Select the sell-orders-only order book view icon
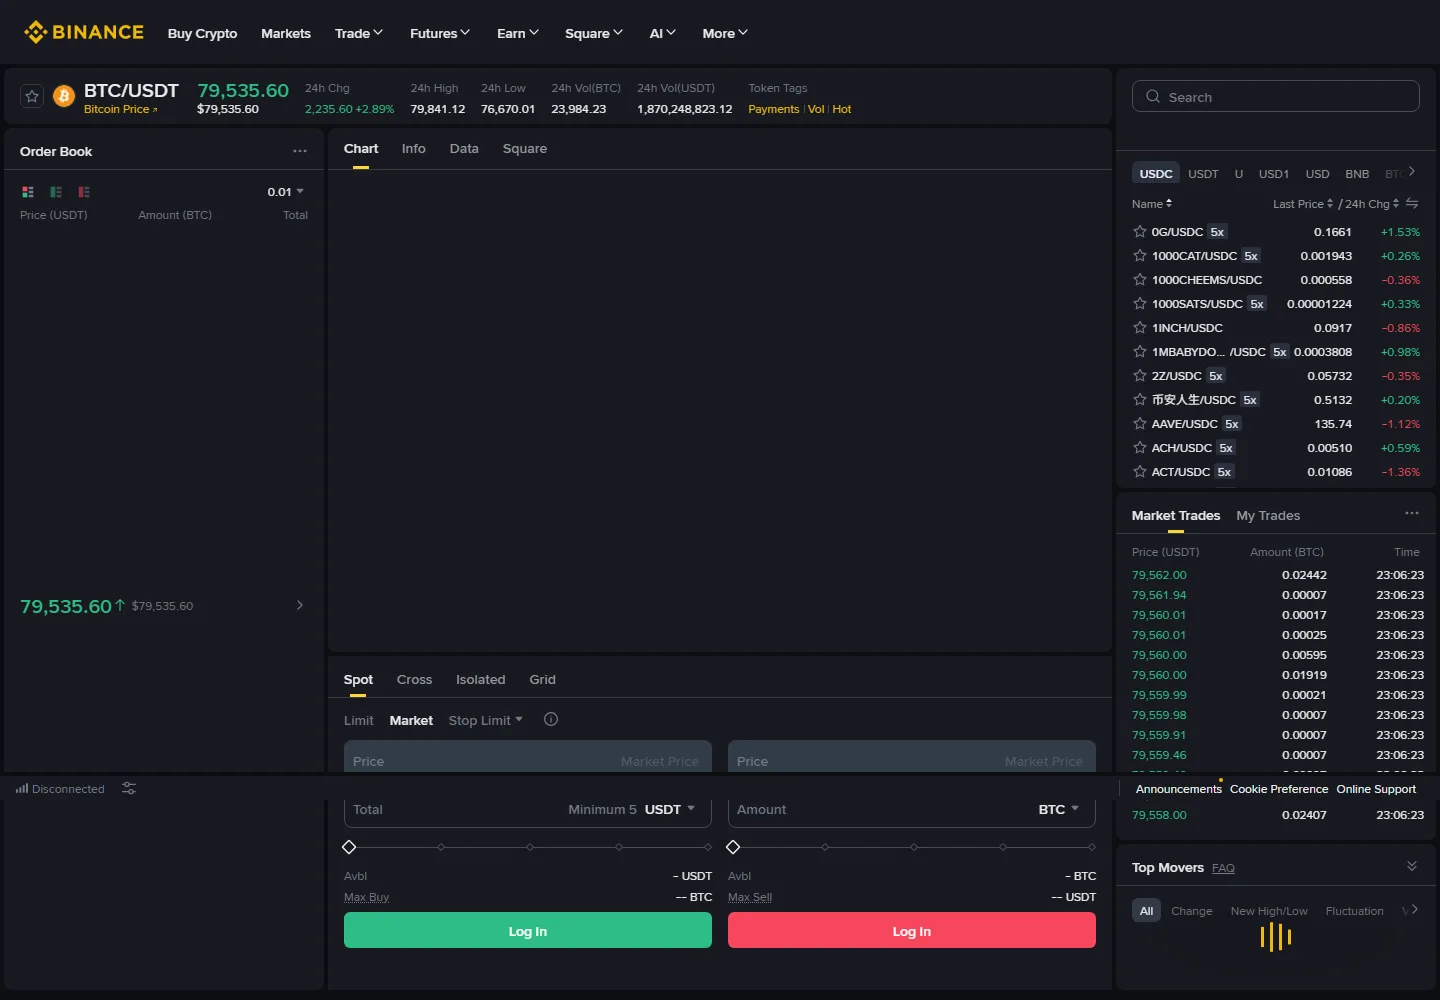This screenshot has width=1440, height=1000. coord(84,191)
